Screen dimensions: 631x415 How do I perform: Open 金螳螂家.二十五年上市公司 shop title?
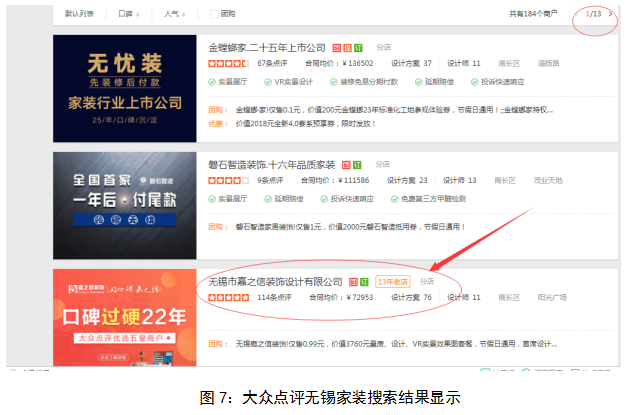(267, 48)
